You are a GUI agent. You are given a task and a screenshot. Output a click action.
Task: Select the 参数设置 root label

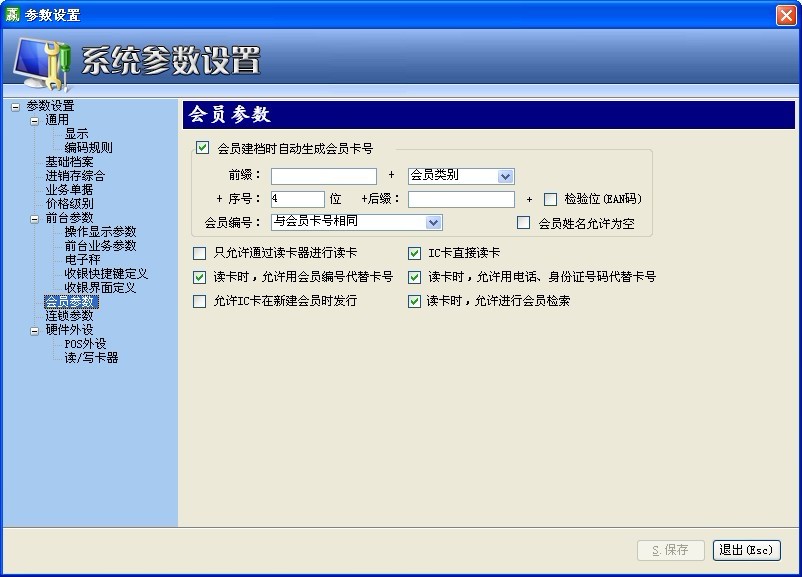click(x=51, y=106)
